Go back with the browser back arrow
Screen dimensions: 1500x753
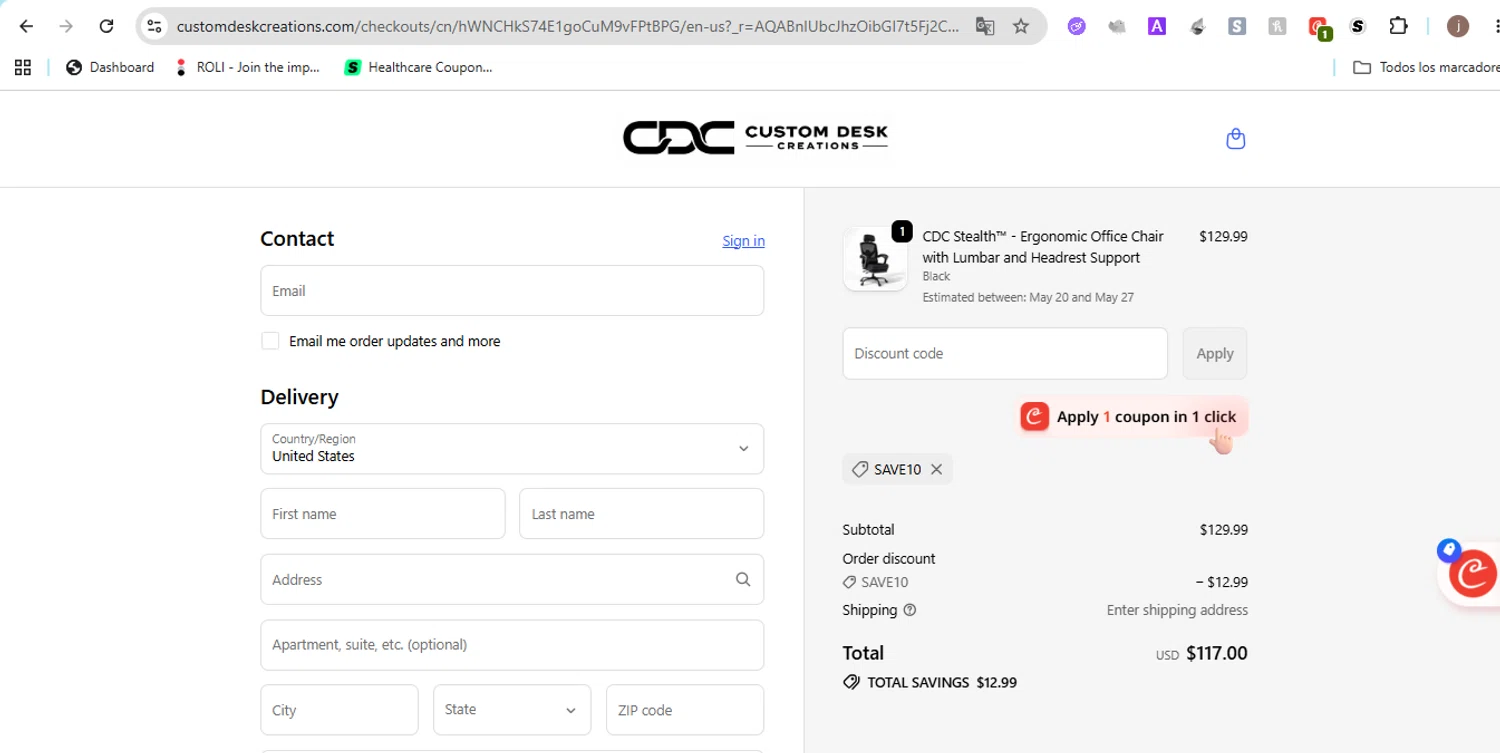tap(26, 26)
